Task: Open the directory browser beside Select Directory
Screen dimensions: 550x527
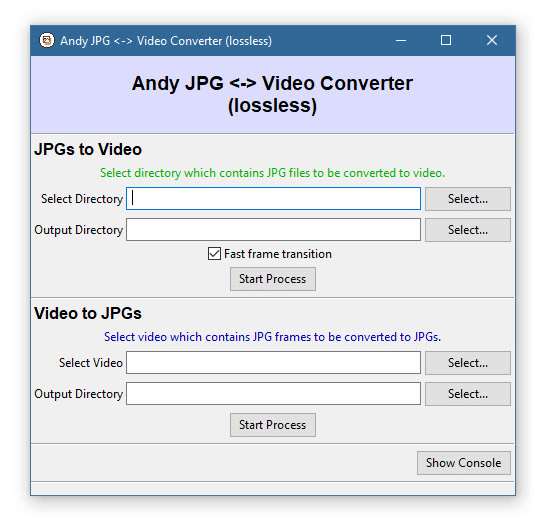Action: [x=468, y=199]
